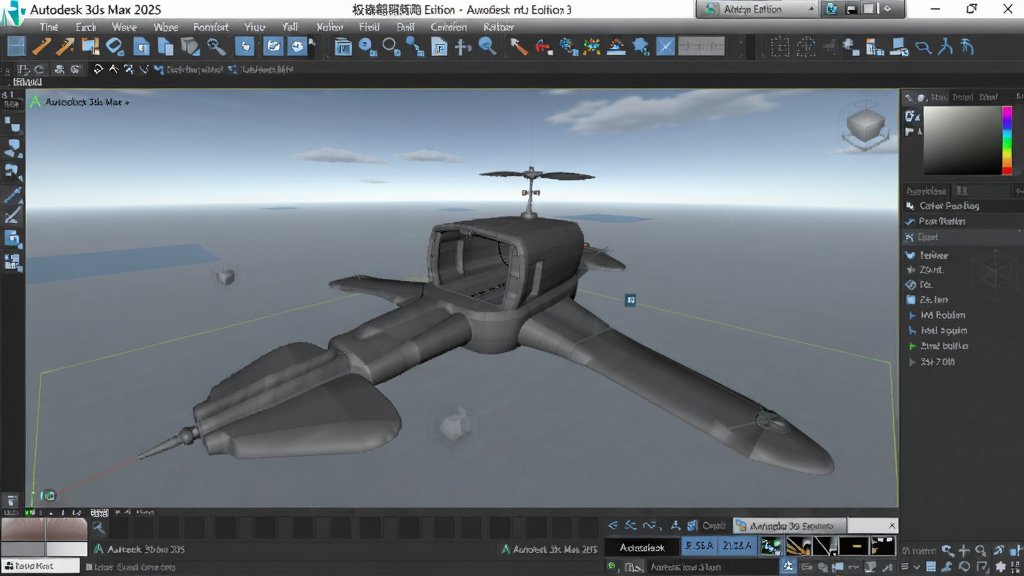Click the magnifier-wrench toolbar icon
1024x576 pixels.
(x=216, y=46)
